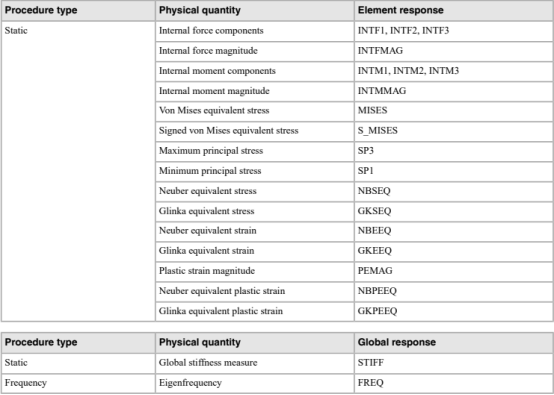554x395 pixels.
Task: Click the GKSEQ response cell
Action: tap(454, 212)
